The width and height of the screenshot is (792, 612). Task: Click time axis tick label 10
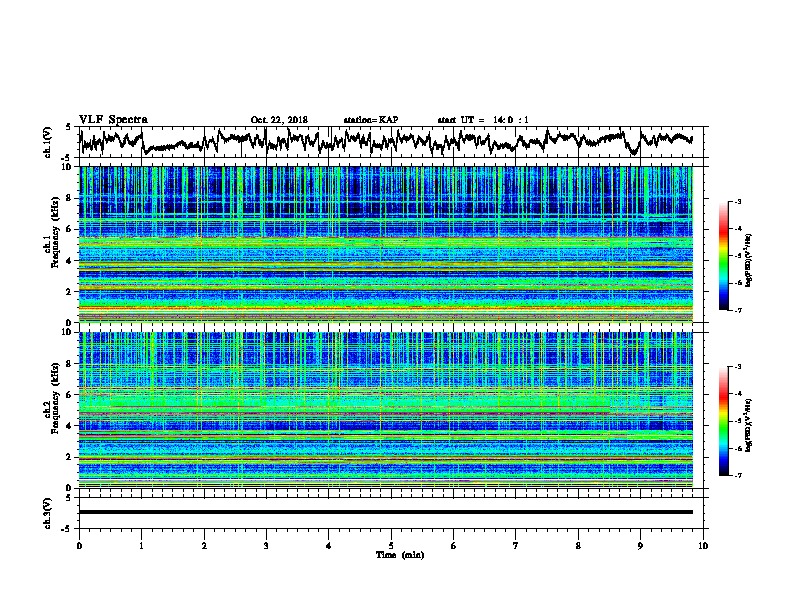click(x=703, y=545)
